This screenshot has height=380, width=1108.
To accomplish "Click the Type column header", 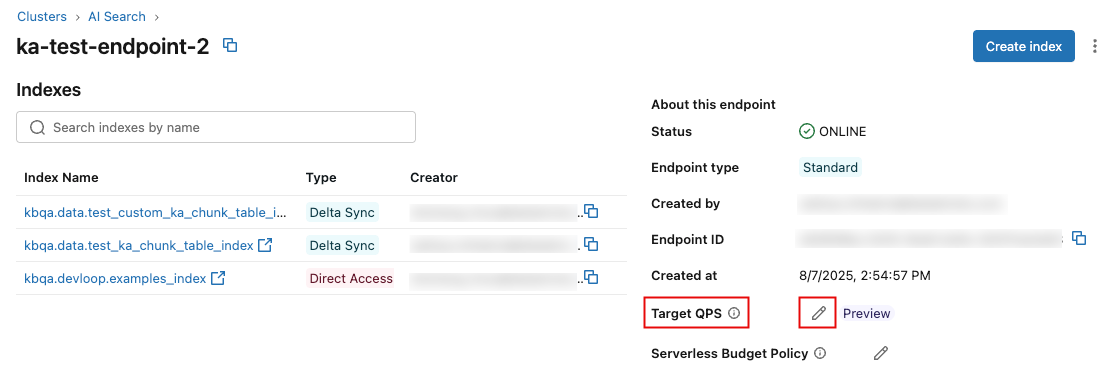I will [x=321, y=177].
